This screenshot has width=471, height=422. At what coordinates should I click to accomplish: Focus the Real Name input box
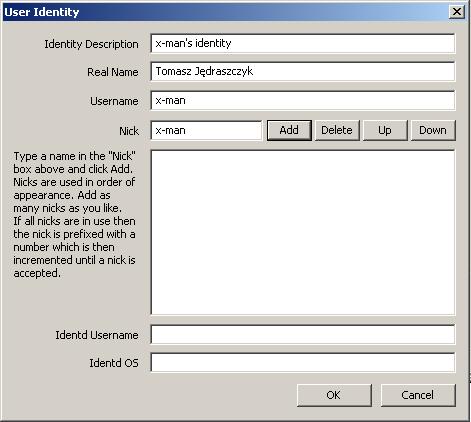[303, 71]
